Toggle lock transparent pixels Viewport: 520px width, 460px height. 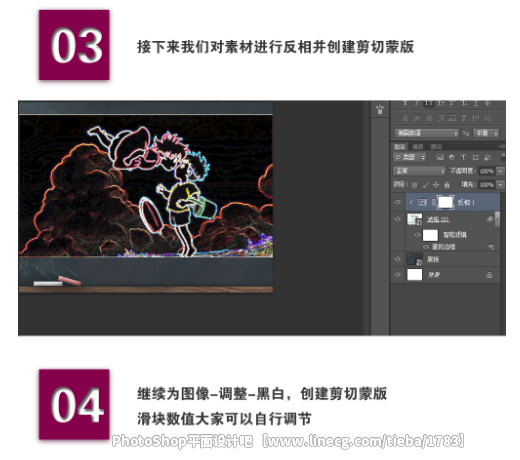click(414, 185)
